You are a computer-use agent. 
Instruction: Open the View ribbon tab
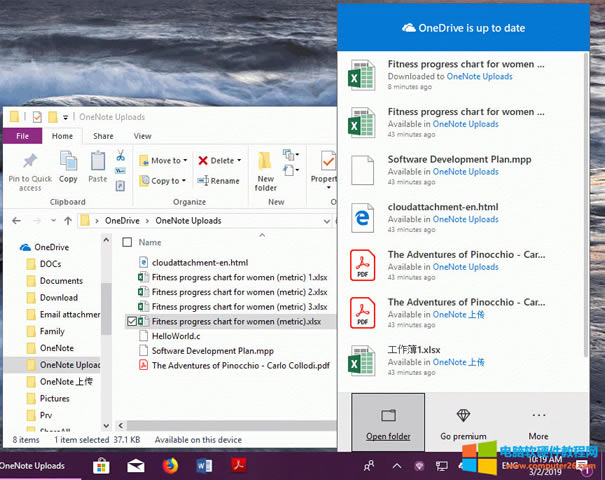coord(142,136)
